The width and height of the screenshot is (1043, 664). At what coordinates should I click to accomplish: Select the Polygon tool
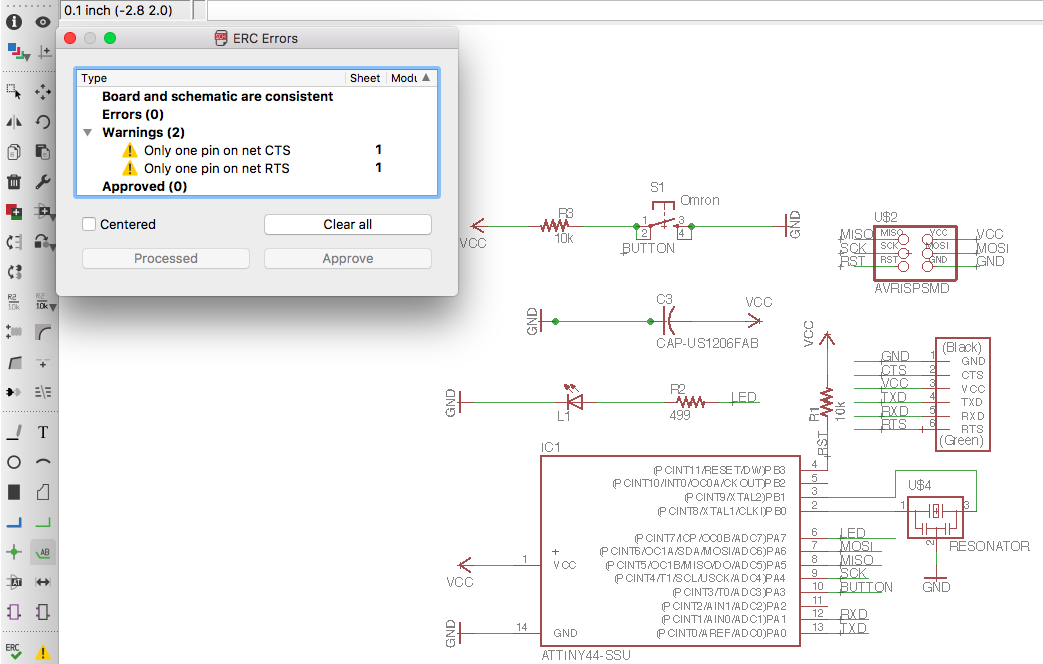point(43,492)
